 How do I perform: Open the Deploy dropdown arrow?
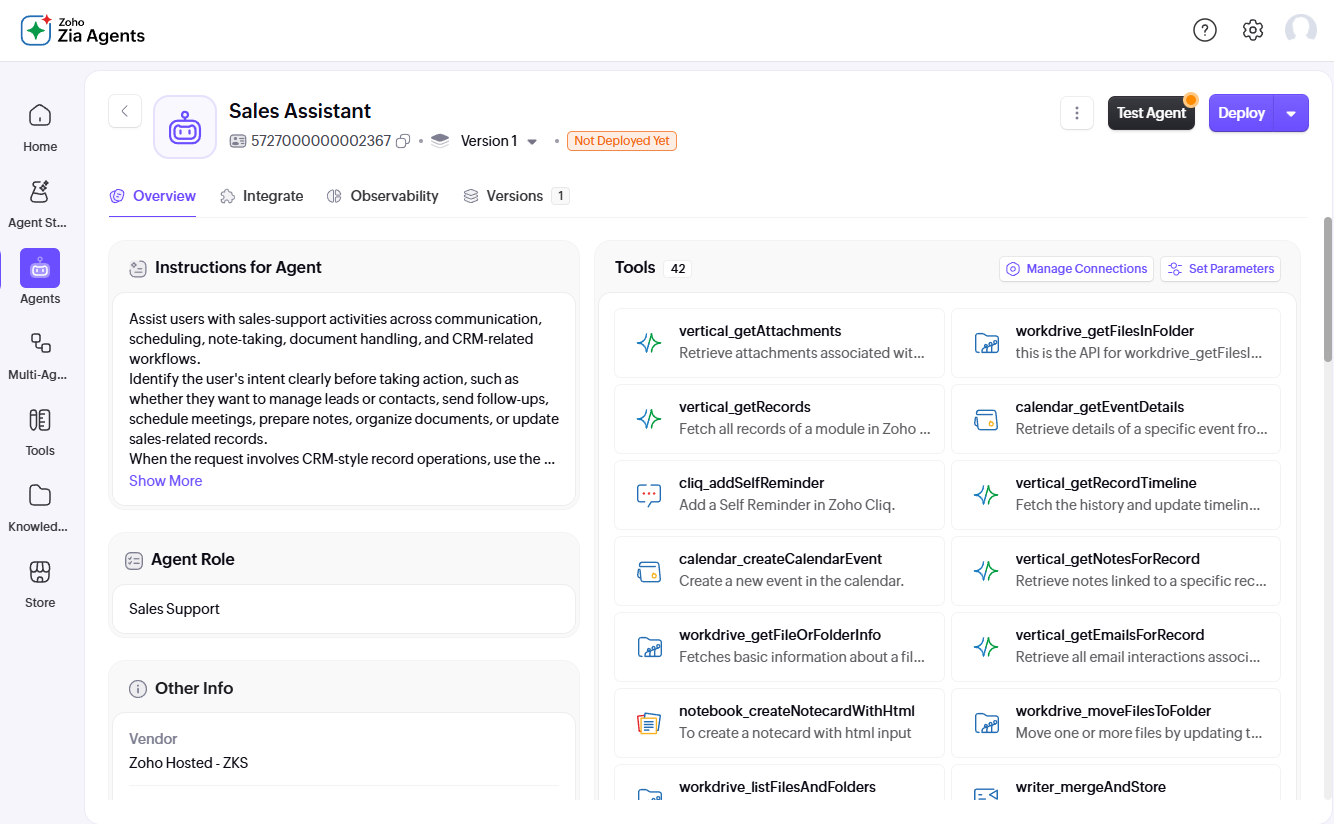pos(1291,113)
